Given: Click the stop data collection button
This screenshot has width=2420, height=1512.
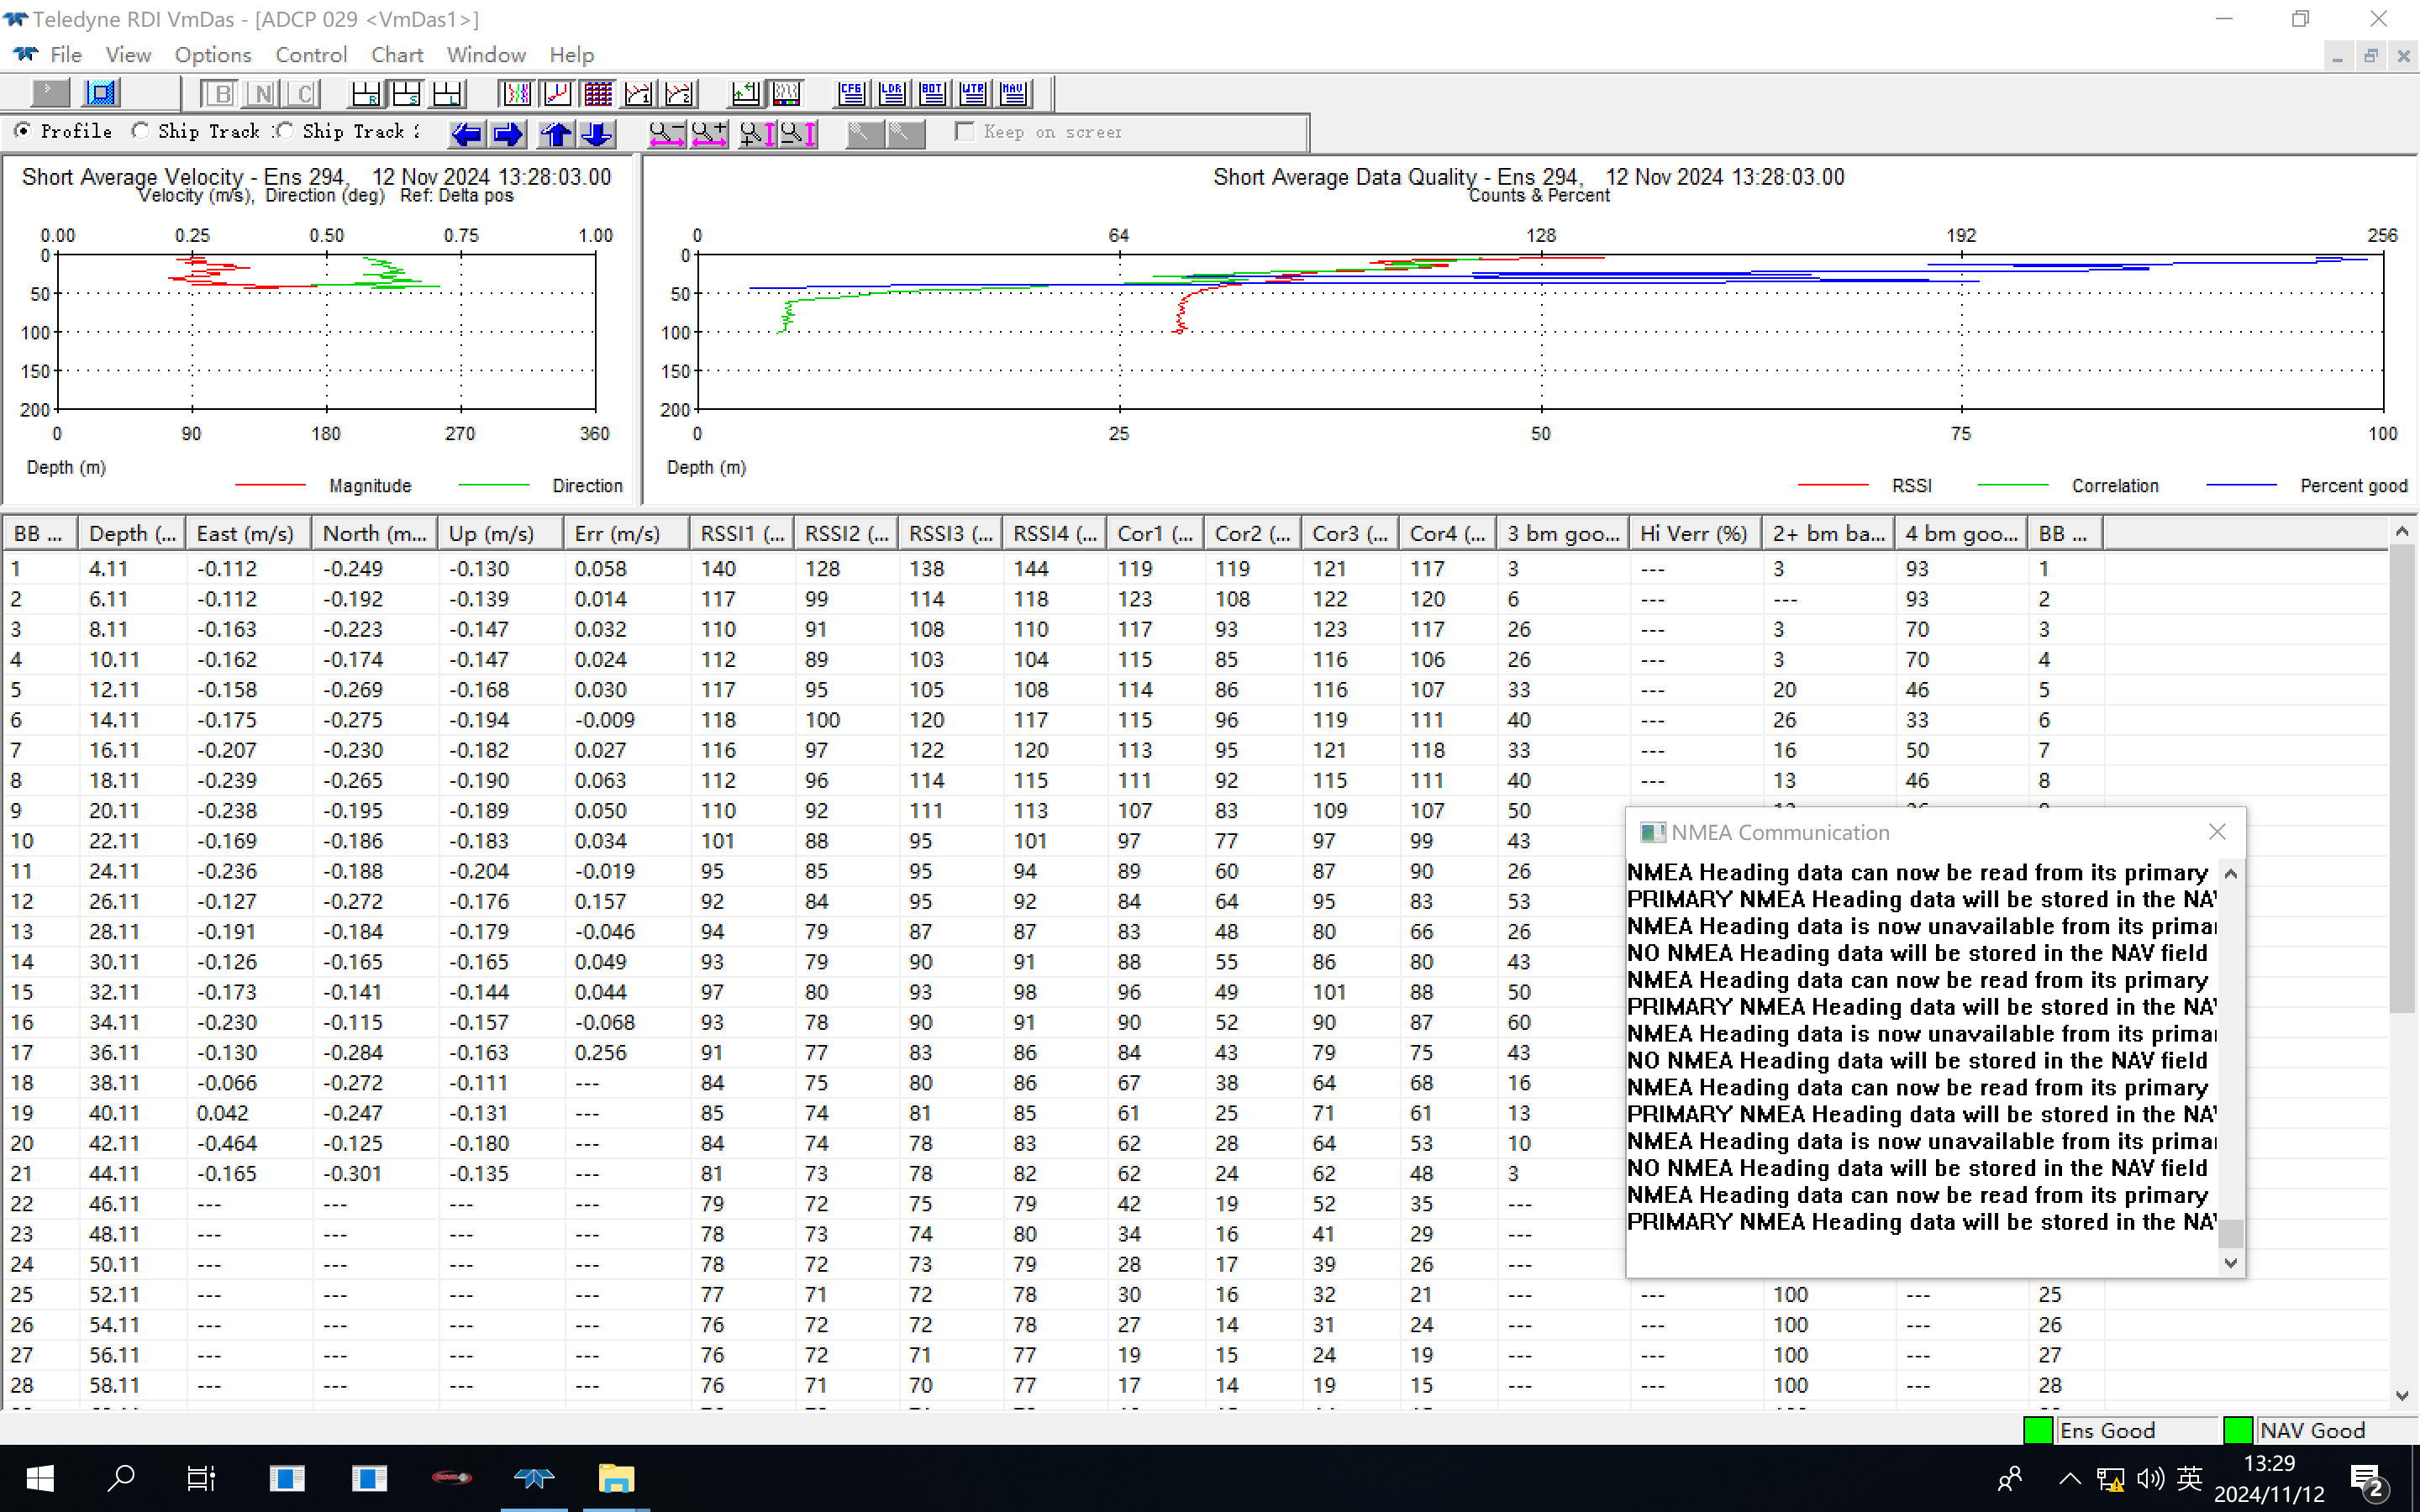Looking at the screenshot, I should [x=101, y=93].
